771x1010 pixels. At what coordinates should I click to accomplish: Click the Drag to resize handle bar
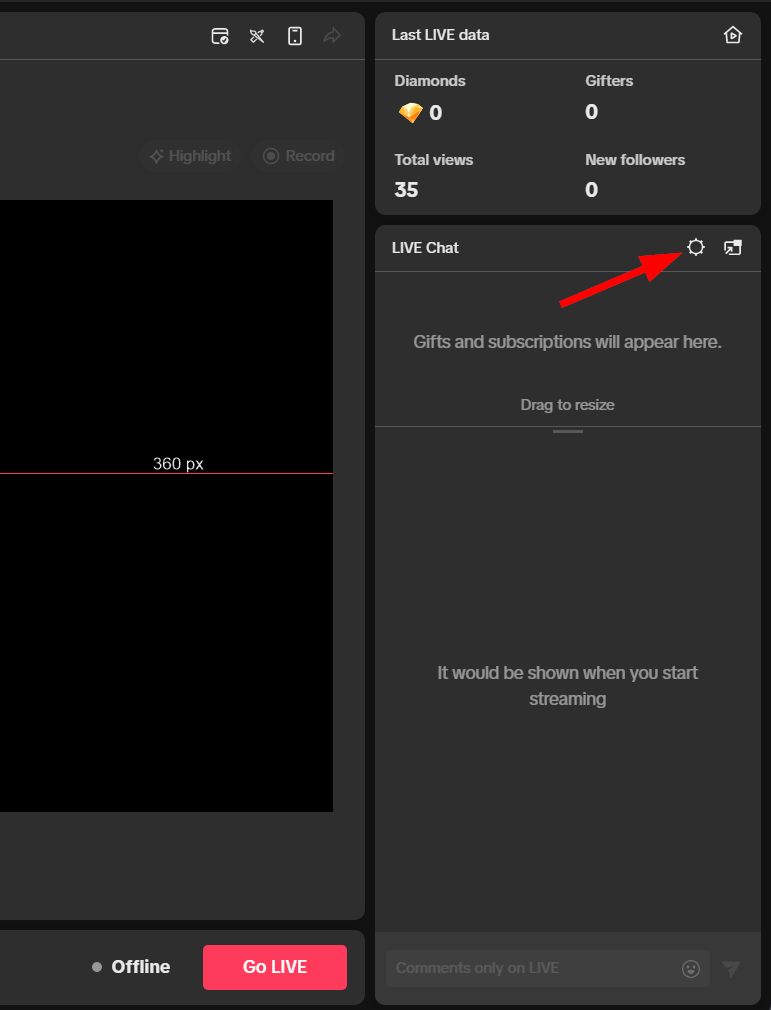pyautogui.click(x=567, y=432)
